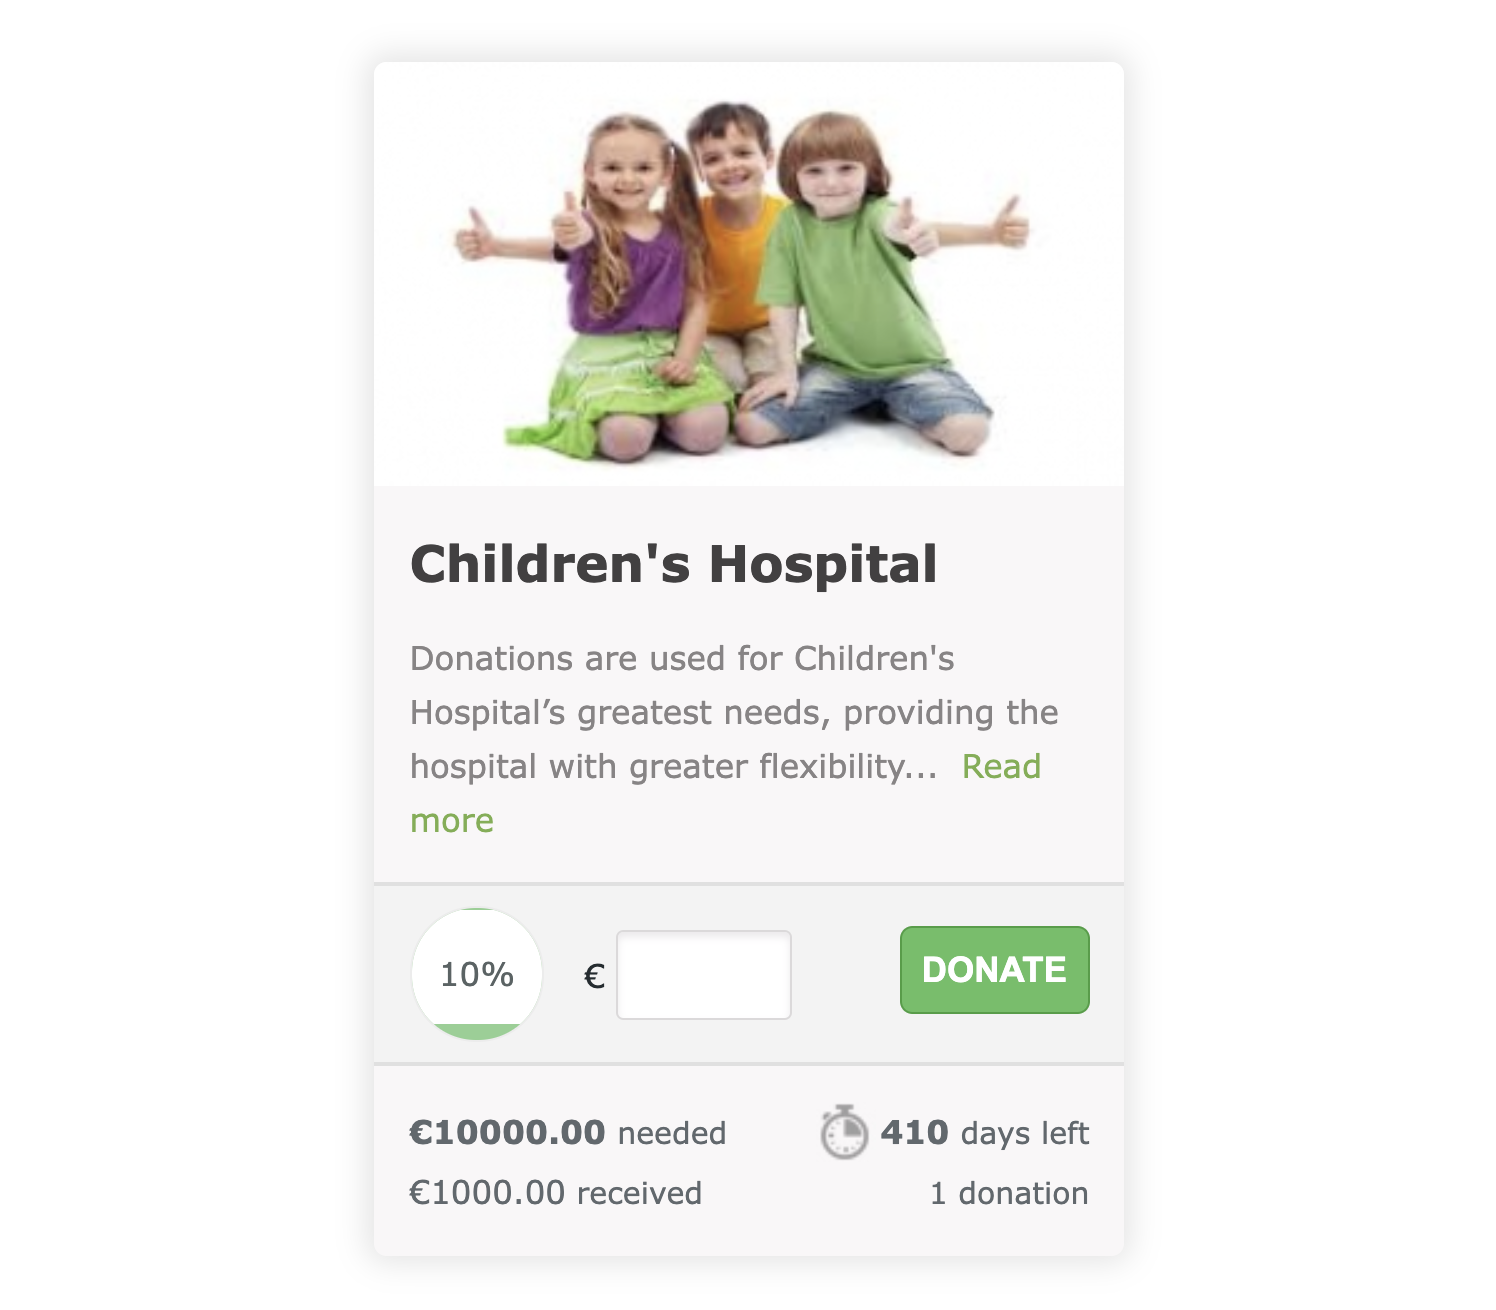Click the green DONATE button
The image size is (1496, 1310).
994,970
